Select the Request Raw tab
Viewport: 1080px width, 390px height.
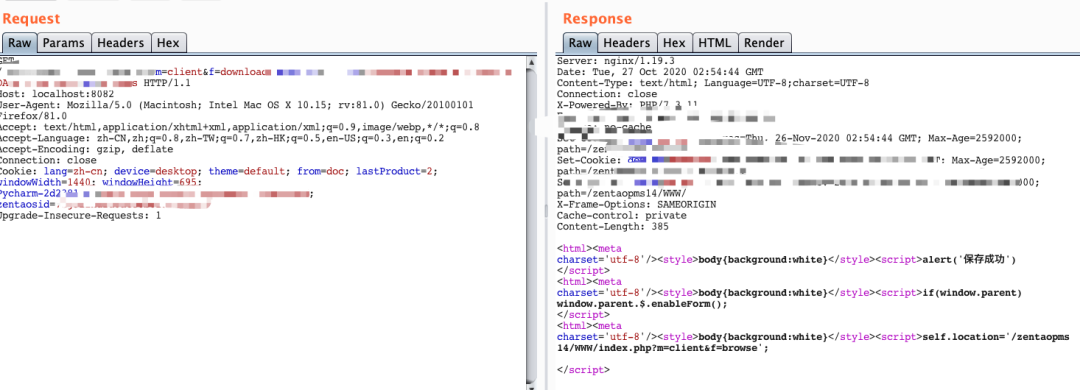[x=19, y=43]
